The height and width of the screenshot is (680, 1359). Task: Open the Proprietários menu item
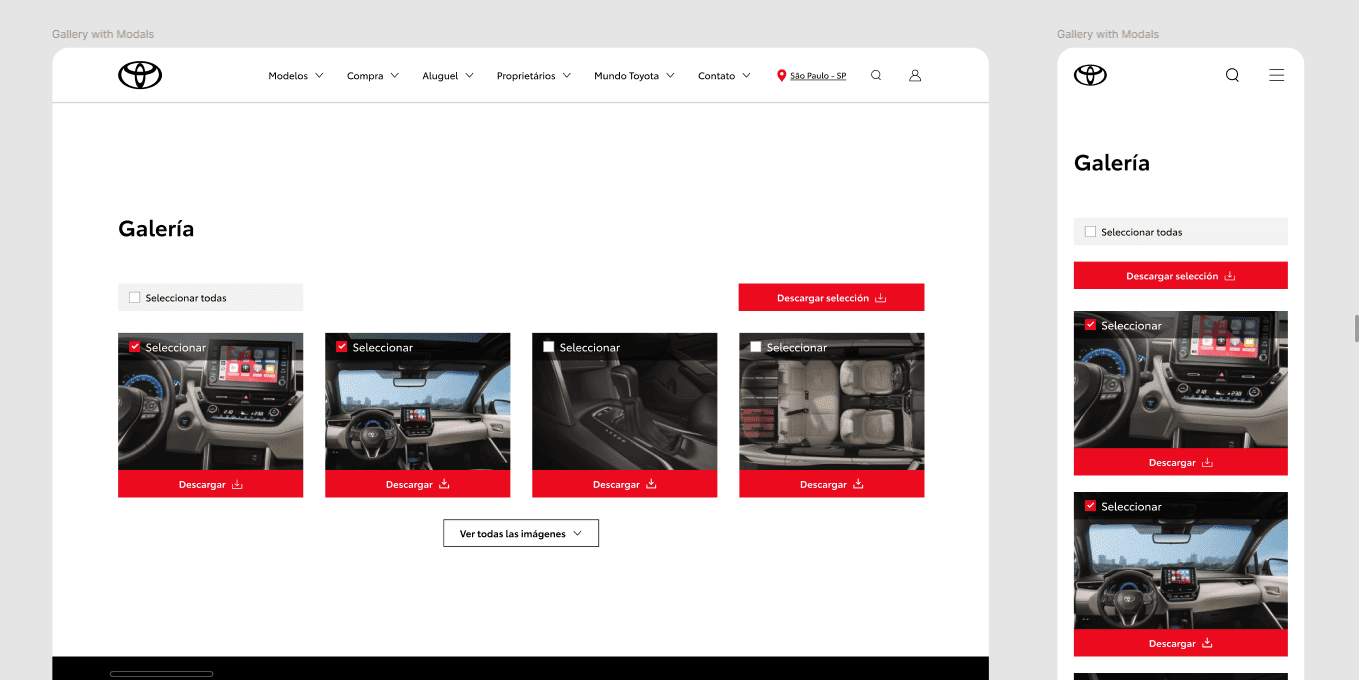(x=533, y=76)
